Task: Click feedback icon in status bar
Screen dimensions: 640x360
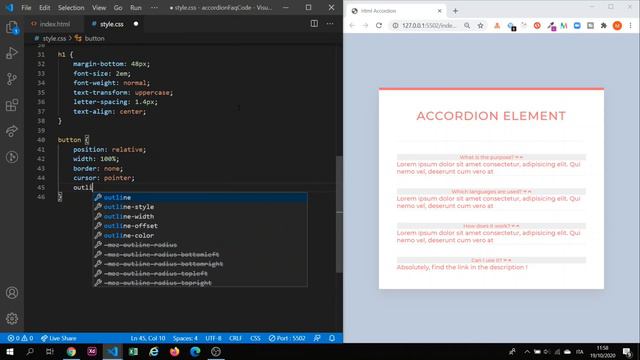Action: tap(317, 338)
